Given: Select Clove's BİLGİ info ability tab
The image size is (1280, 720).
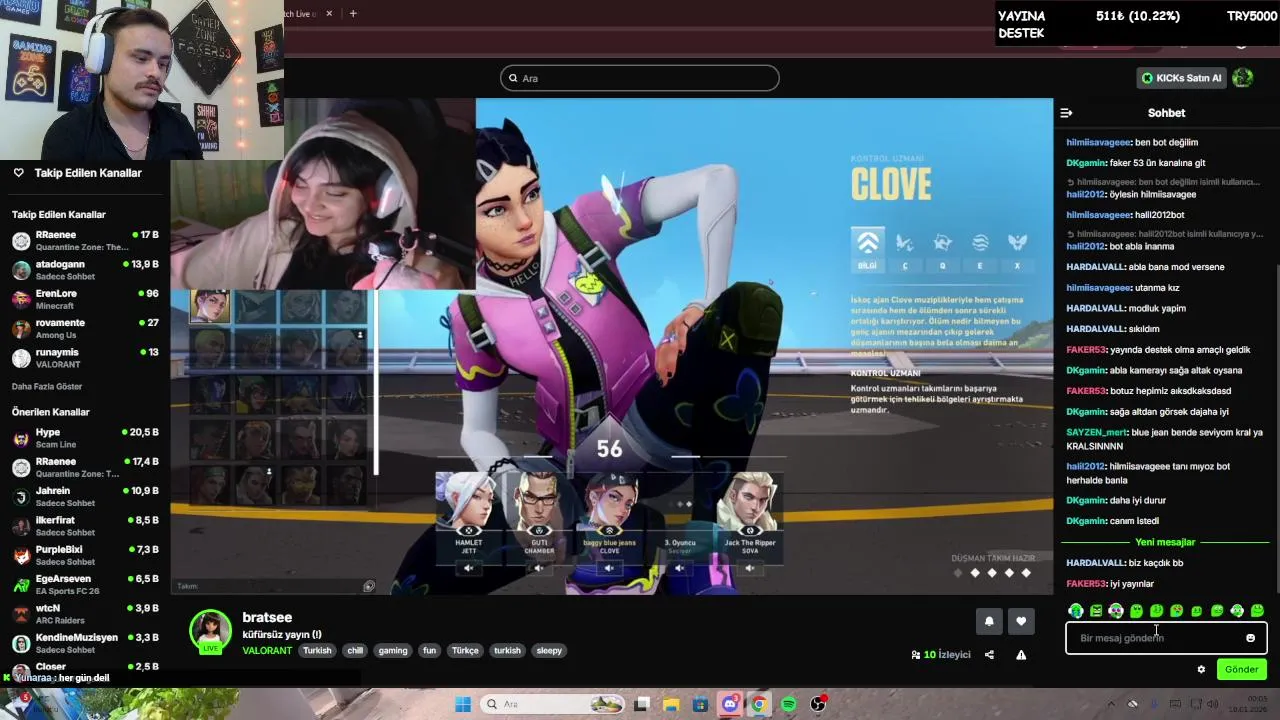Looking at the screenshot, I should click(x=867, y=248).
